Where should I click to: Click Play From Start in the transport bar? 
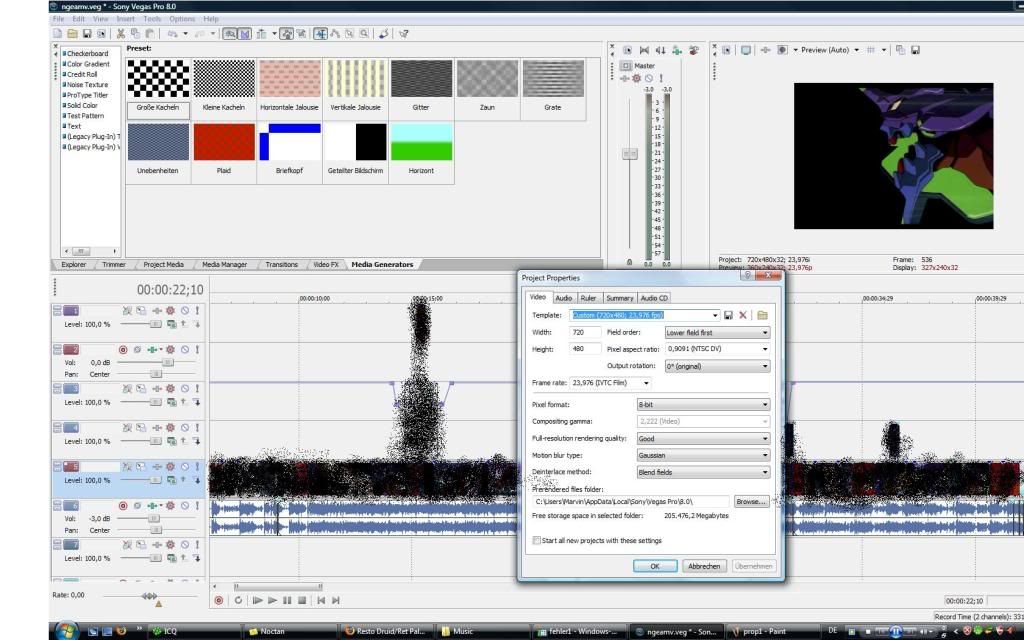tap(257, 600)
